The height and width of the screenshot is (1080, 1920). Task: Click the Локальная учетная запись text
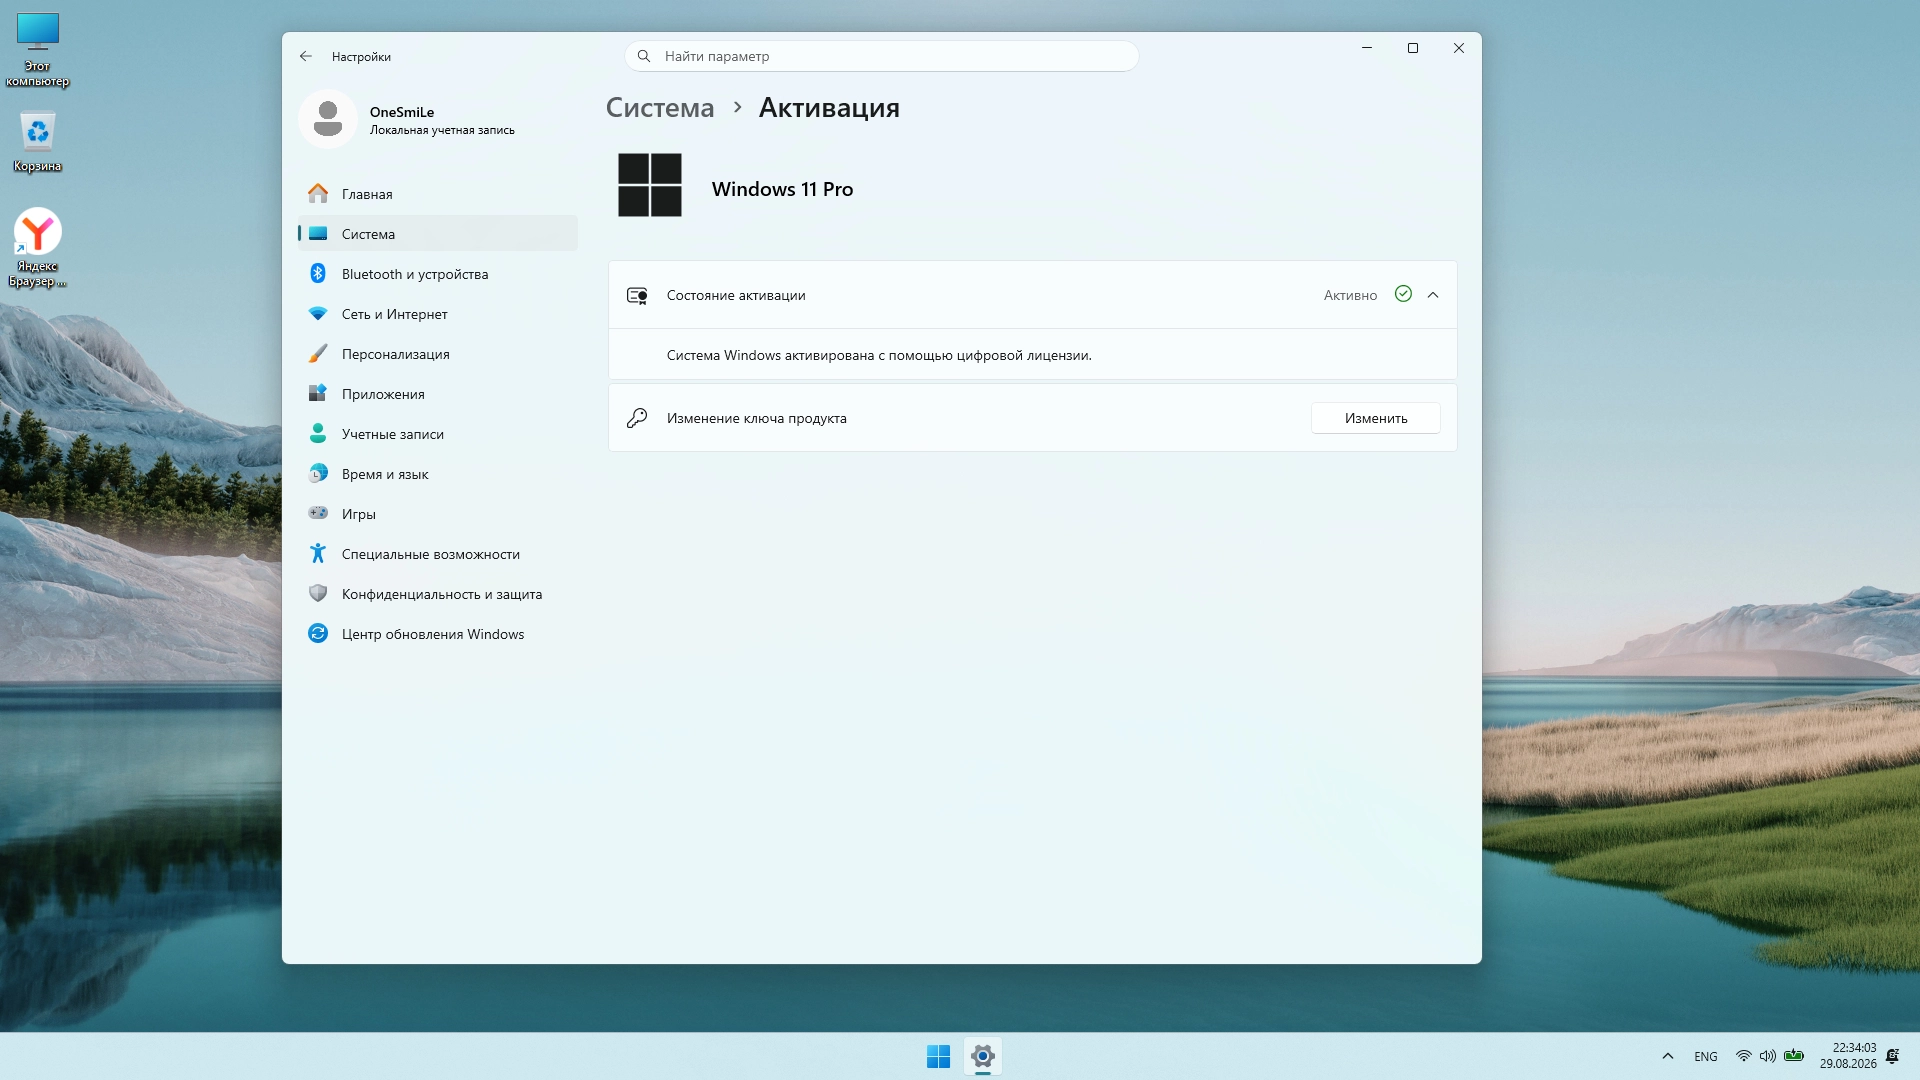pyautogui.click(x=442, y=131)
